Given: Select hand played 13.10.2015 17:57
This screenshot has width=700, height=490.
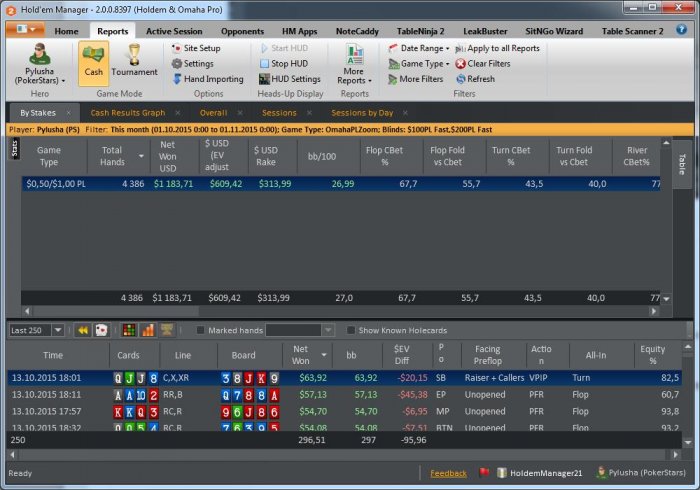Looking at the screenshot, I should pos(344,411).
